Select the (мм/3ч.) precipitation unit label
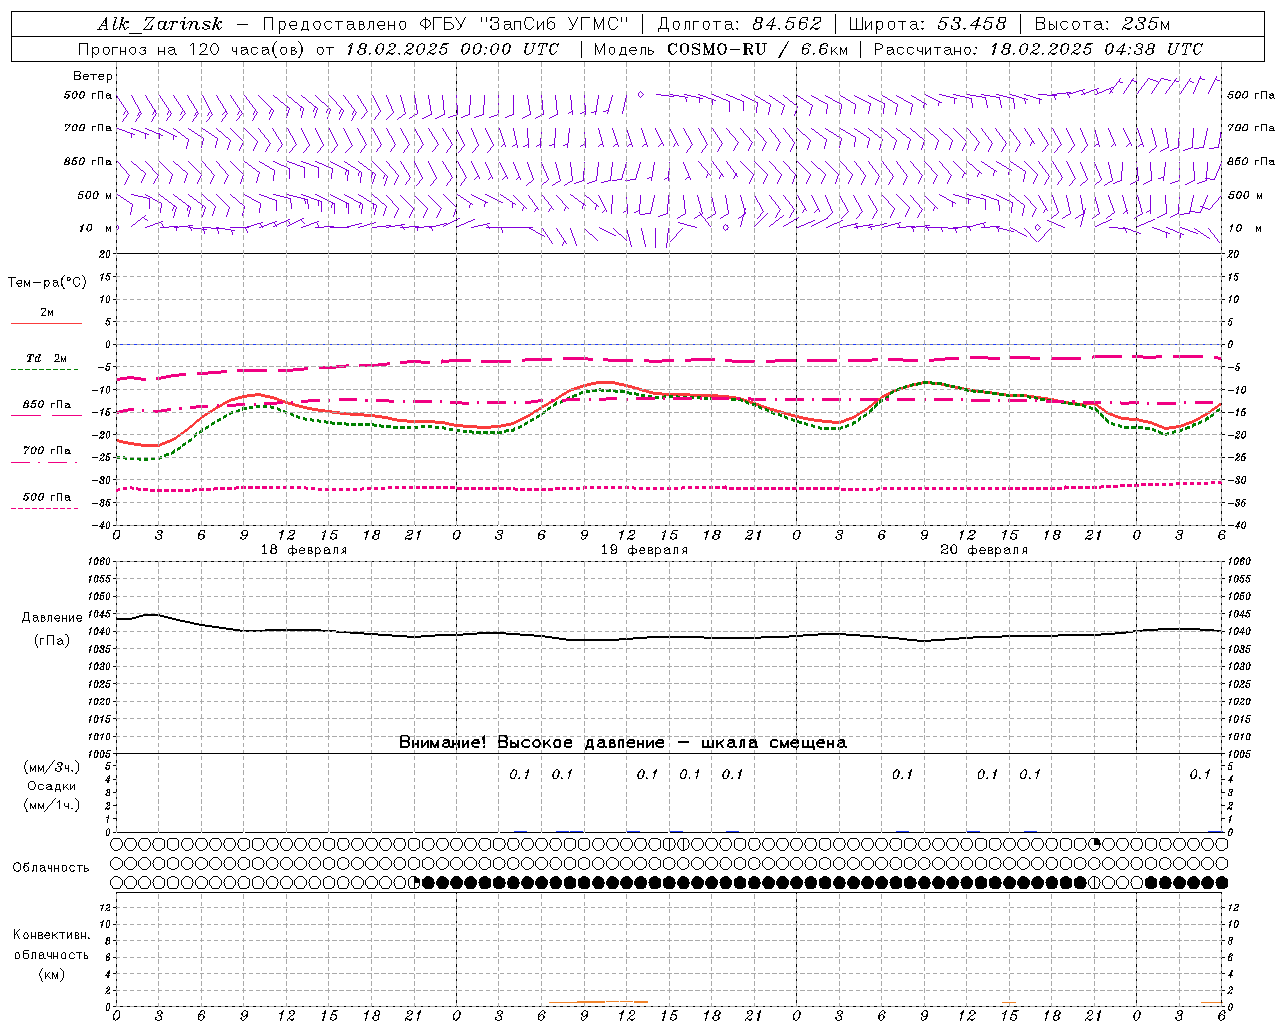The width and height of the screenshot is (1280, 1024). (52, 767)
